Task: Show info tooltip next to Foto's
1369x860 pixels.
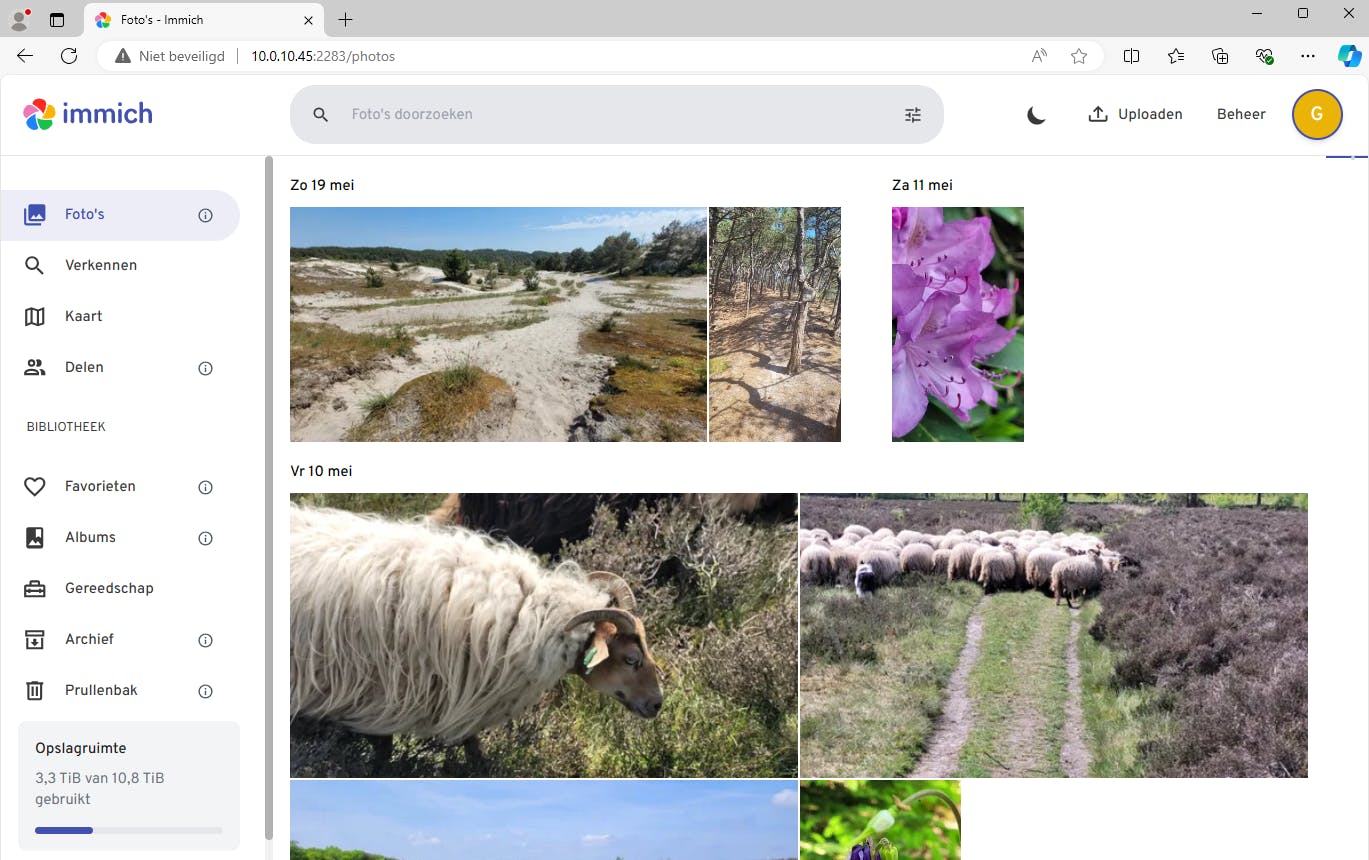Action: pos(205,215)
